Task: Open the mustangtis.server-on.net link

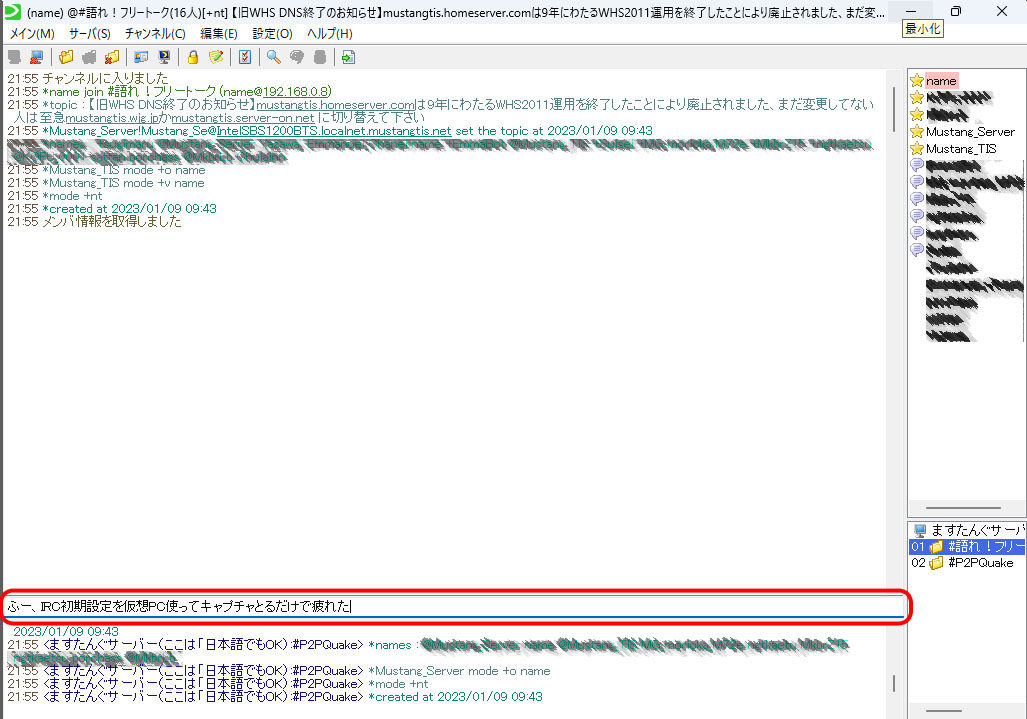Action: [242, 118]
